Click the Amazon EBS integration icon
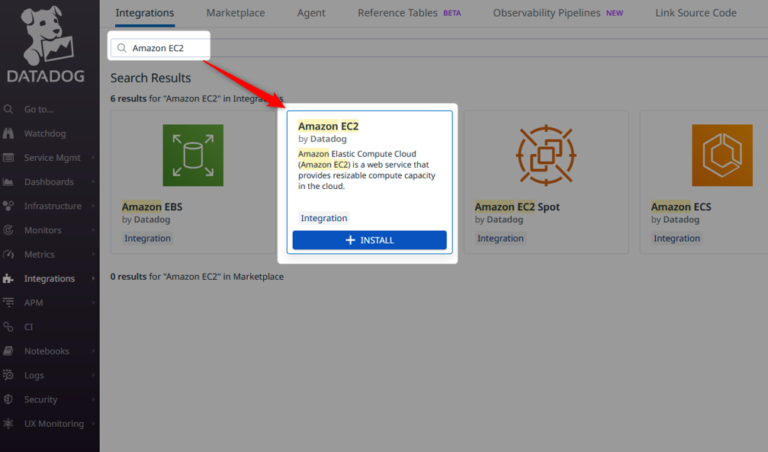The height and width of the screenshot is (452, 768). pos(193,156)
